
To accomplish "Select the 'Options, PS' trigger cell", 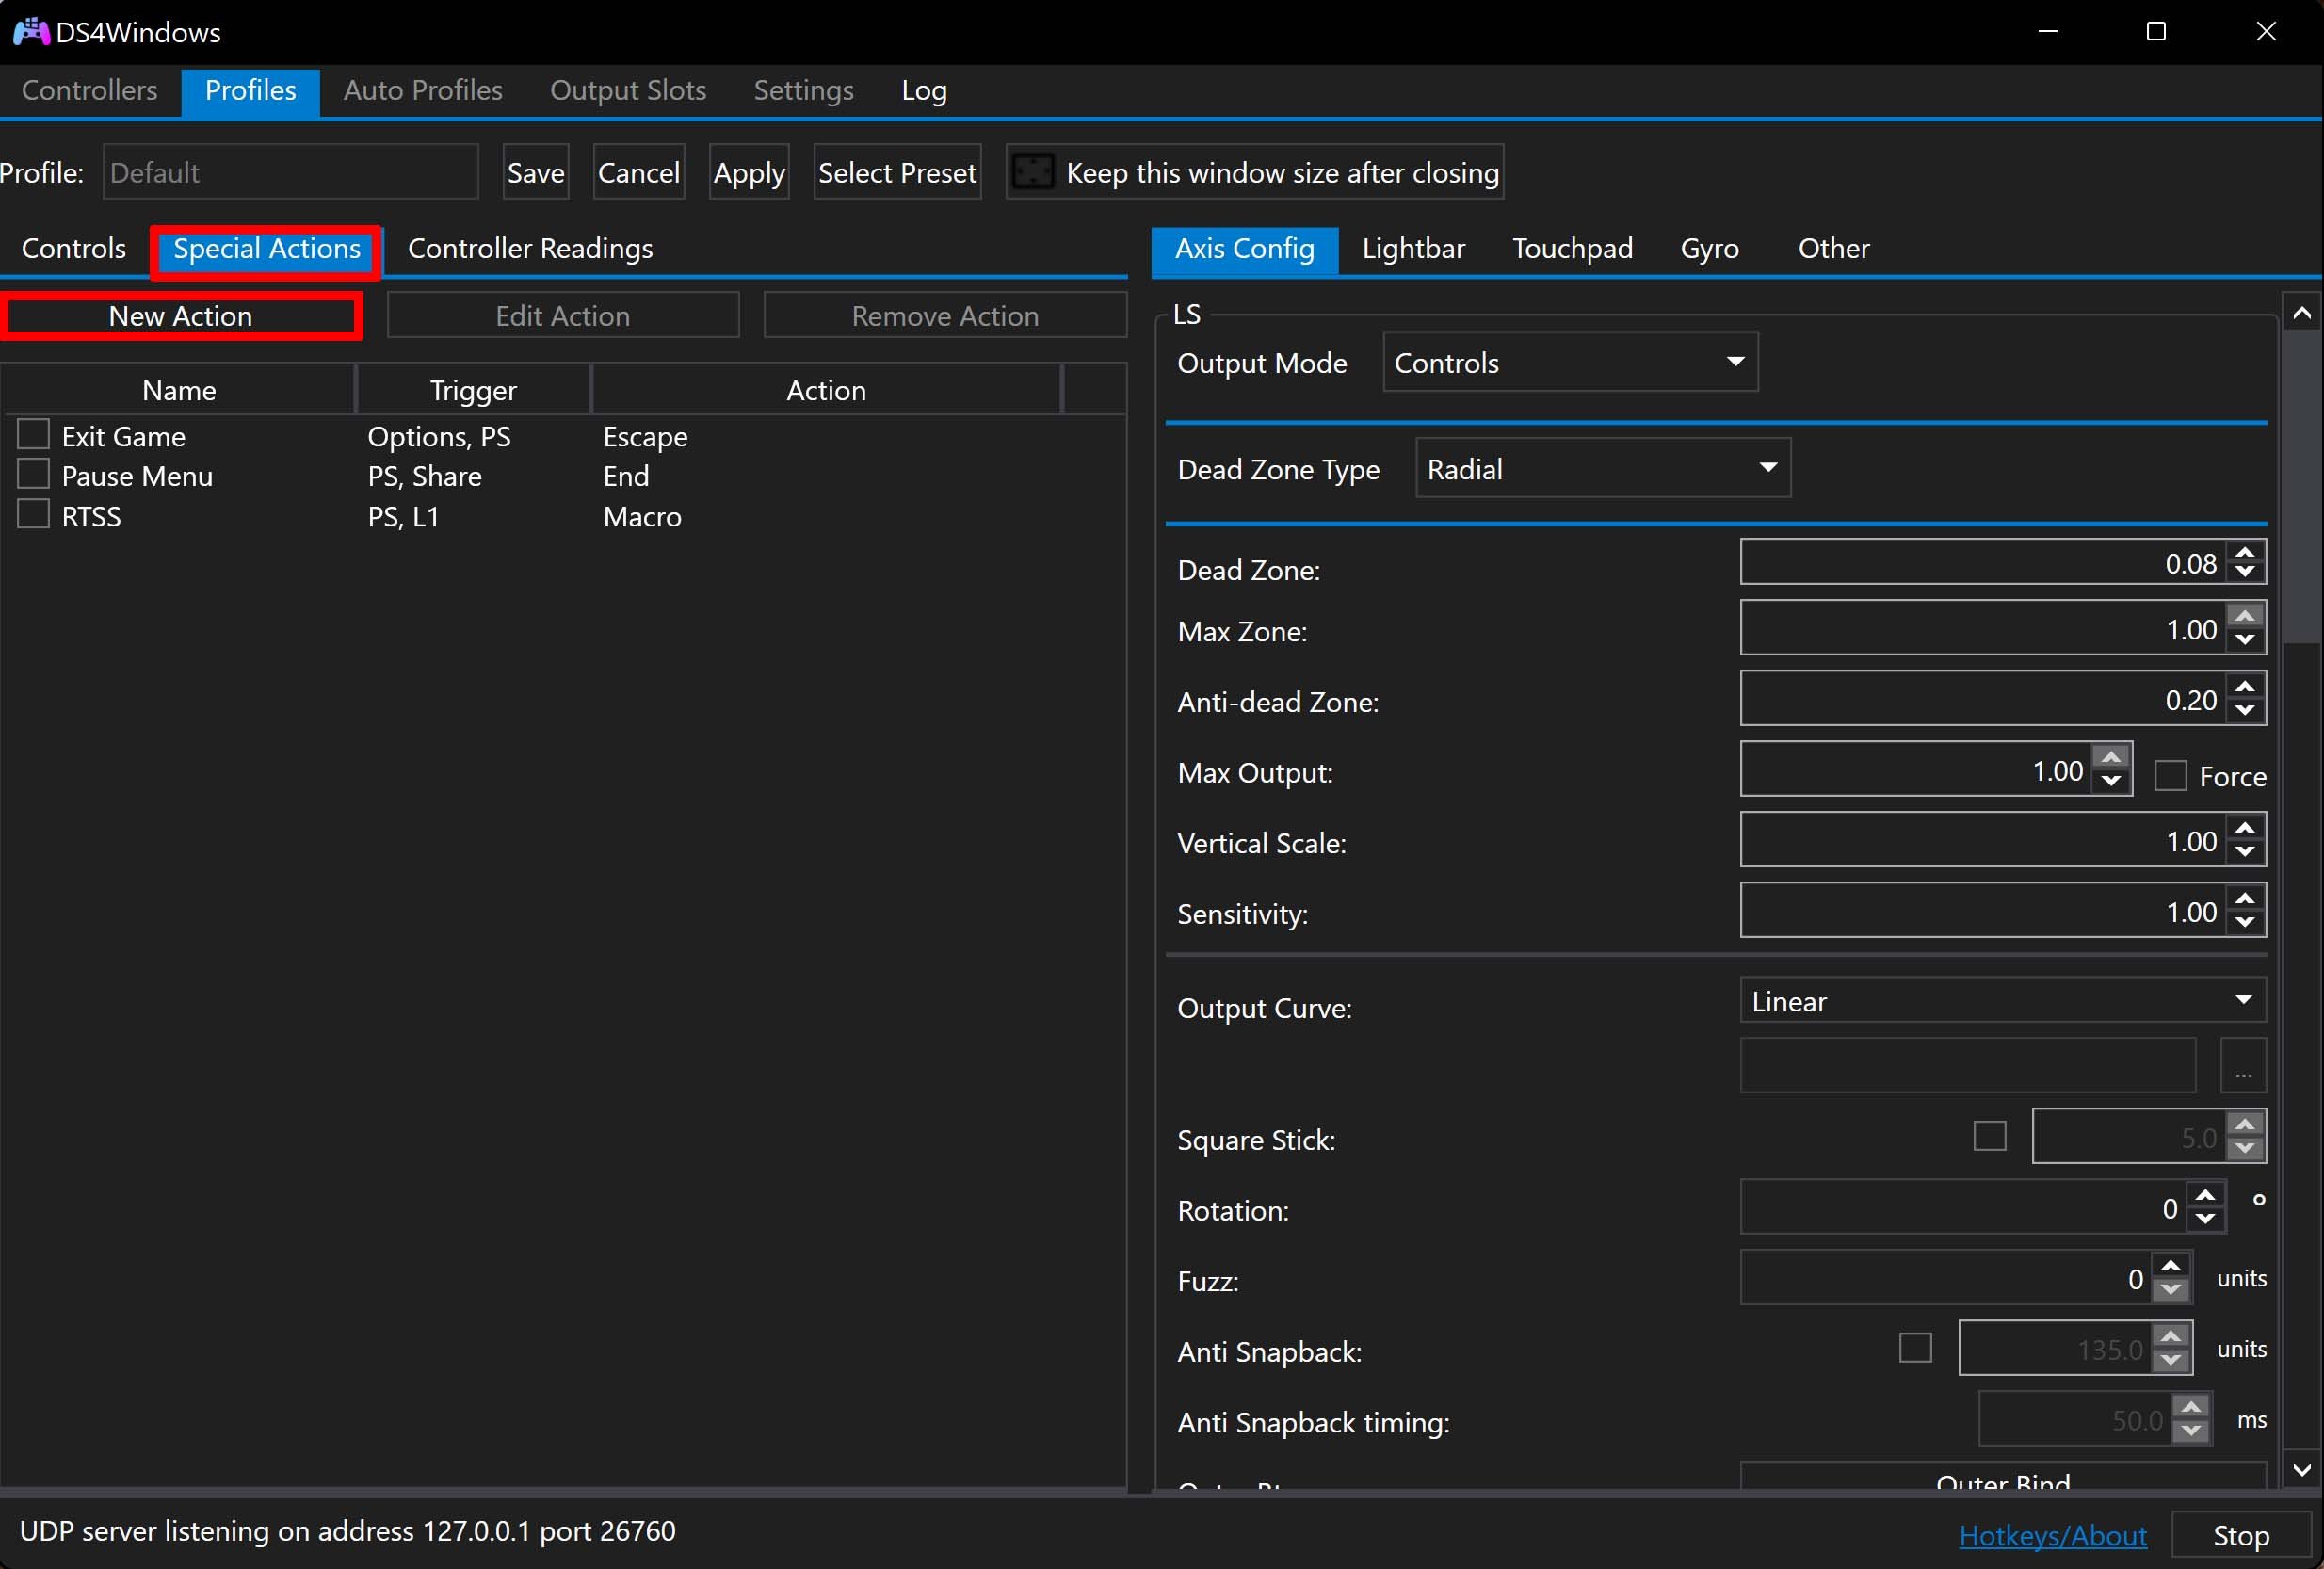I will [x=439, y=436].
